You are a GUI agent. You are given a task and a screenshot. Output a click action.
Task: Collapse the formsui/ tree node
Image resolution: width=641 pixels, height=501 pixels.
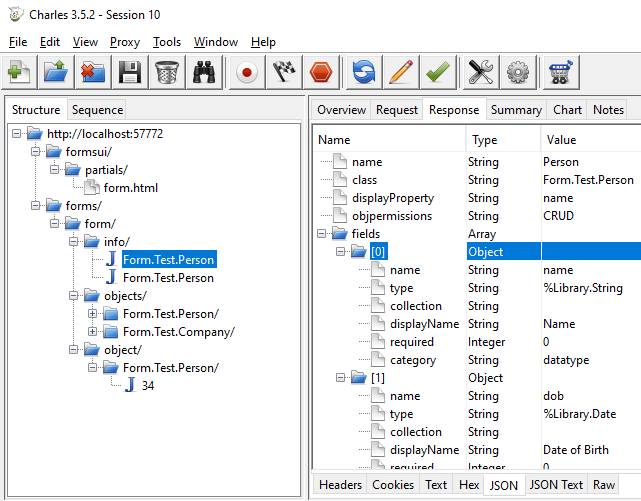click(x=36, y=152)
